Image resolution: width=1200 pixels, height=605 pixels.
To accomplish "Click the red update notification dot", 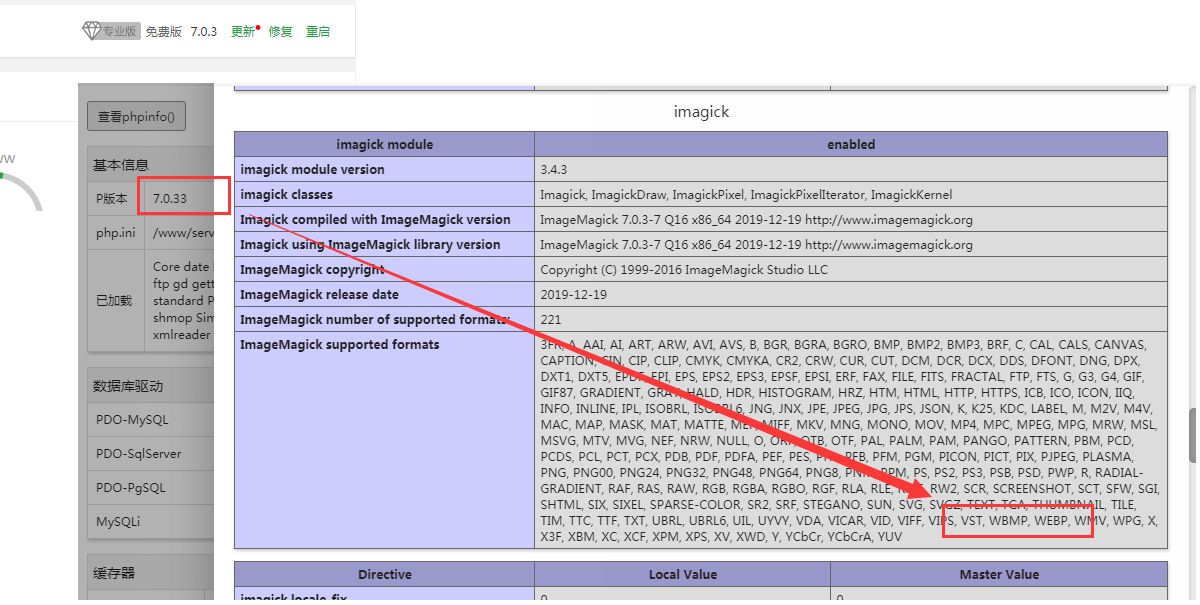I will 258,27.
